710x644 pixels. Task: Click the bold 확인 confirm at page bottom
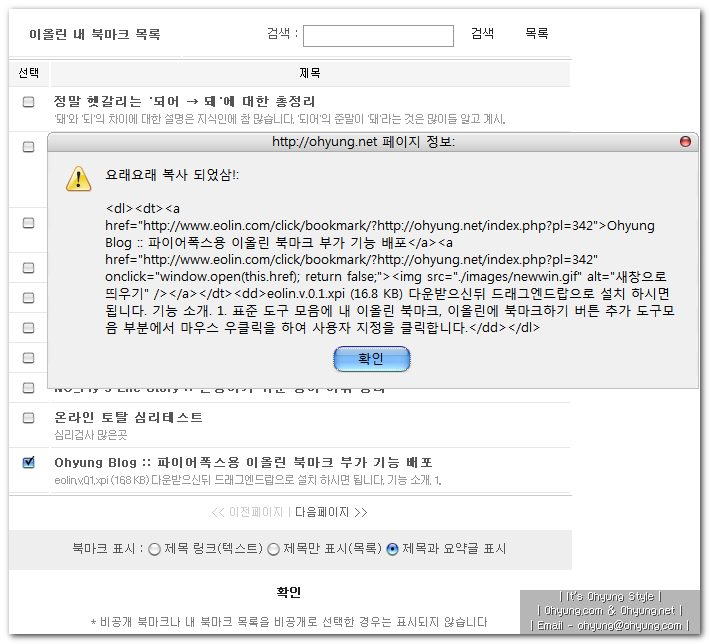pyautogui.click(x=289, y=593)
